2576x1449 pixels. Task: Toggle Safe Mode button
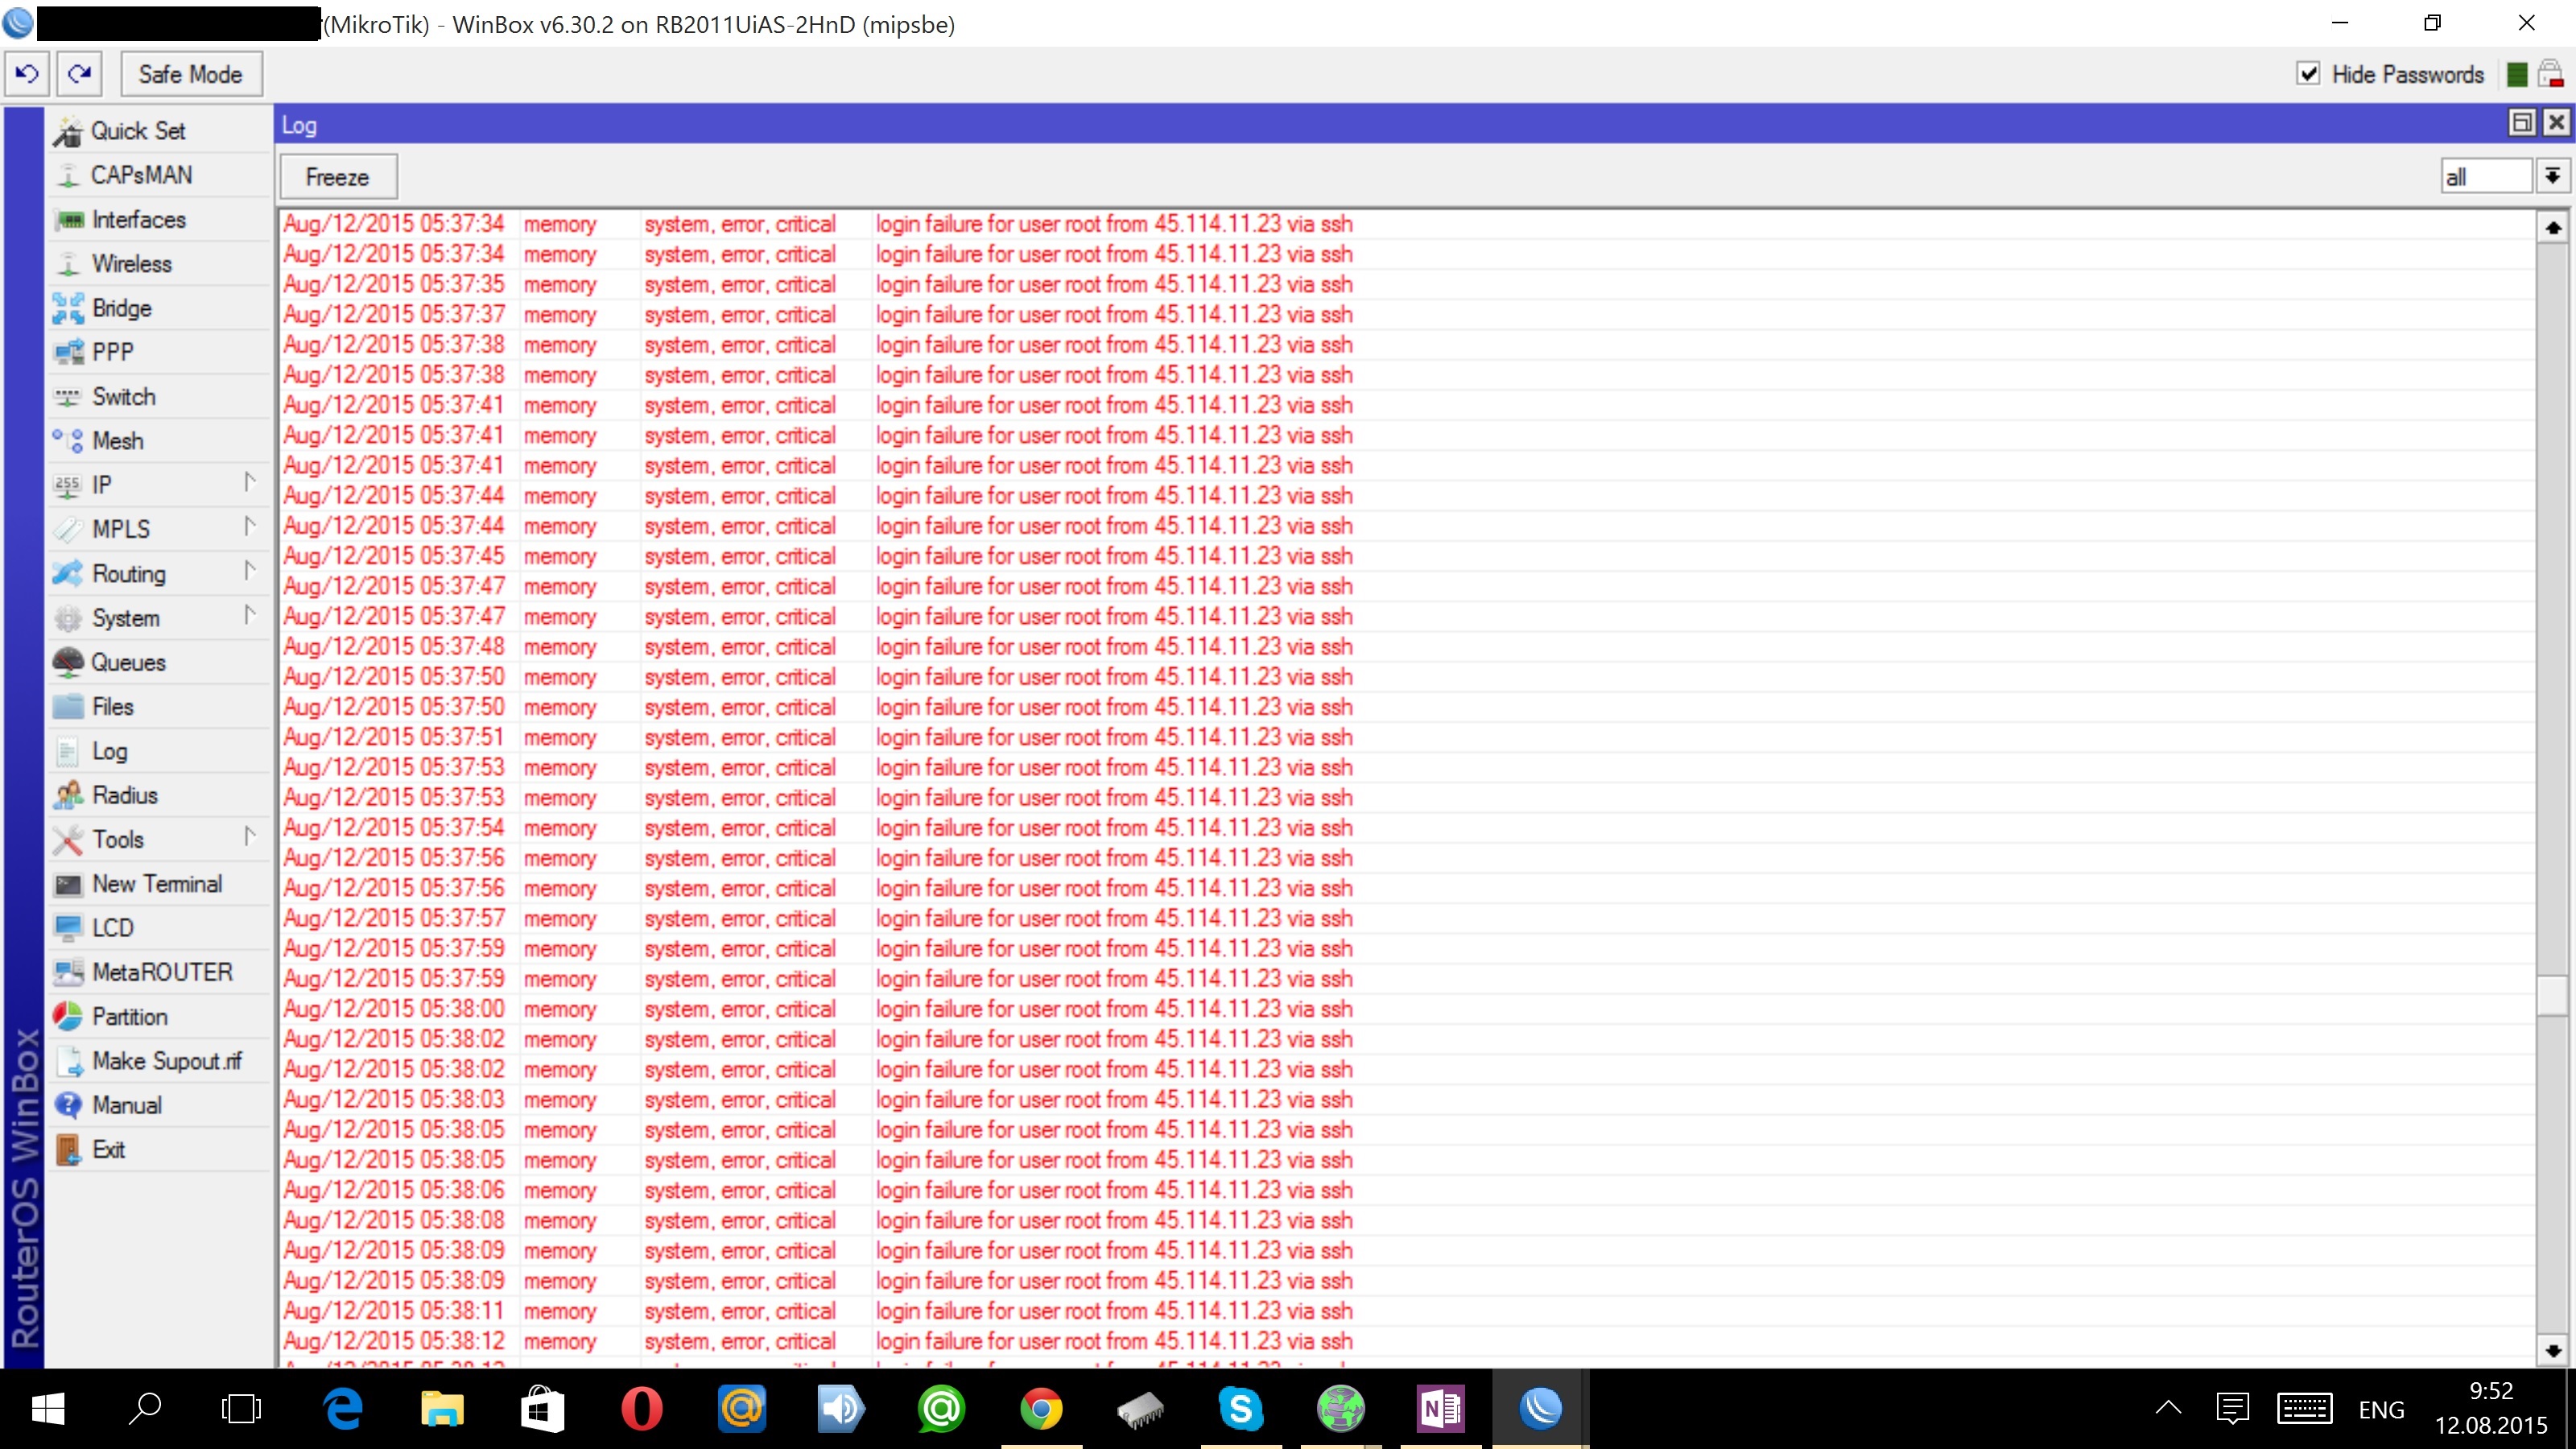point(190,74)
